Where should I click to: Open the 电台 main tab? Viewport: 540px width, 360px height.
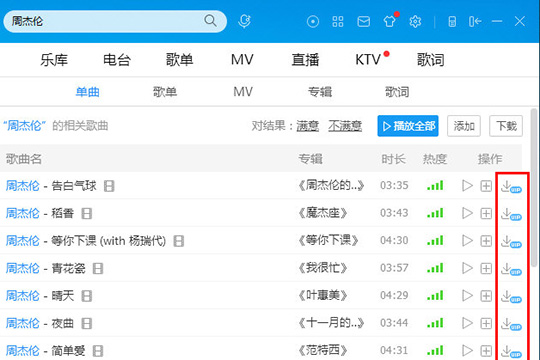[x=117, y=60]
